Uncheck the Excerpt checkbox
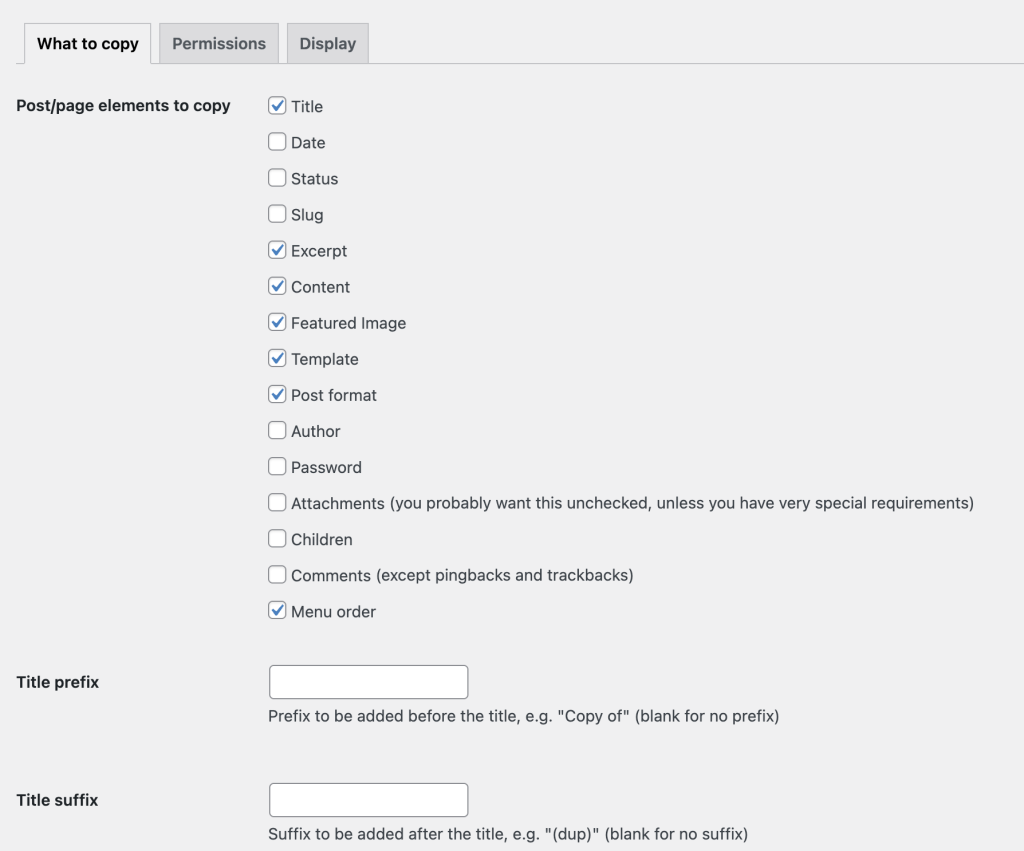Image resolution: width=1024 pixels, height=851 pixels. (278, 250)
